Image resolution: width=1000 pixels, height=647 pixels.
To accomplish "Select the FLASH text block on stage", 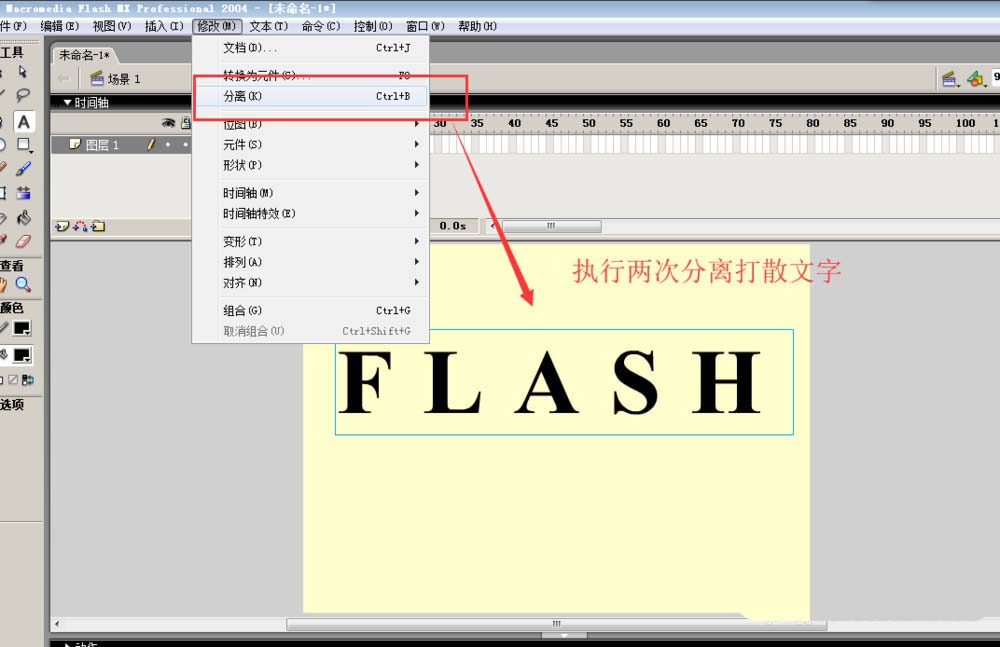I will tap(564, 382).
